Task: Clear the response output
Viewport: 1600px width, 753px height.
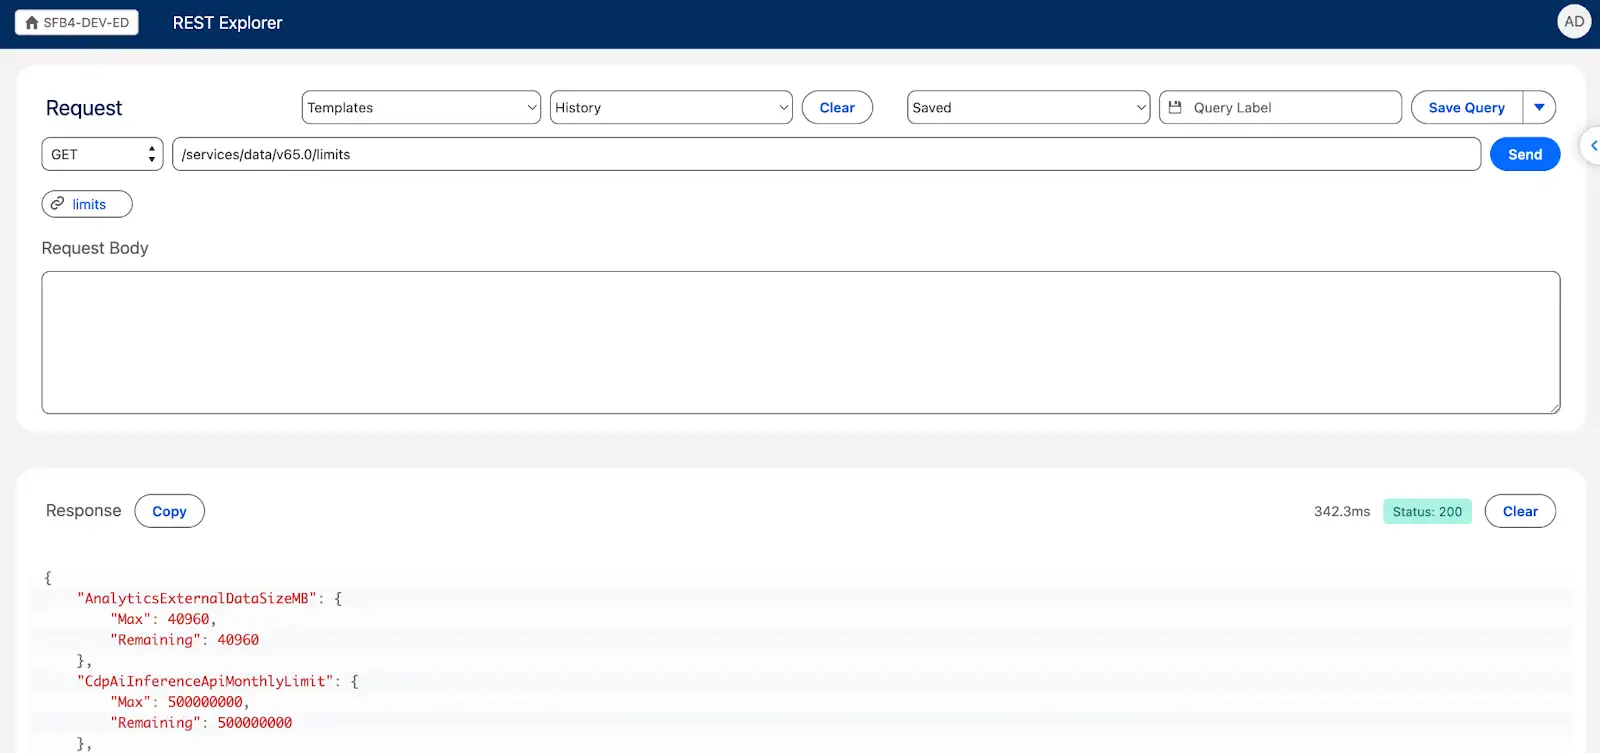Action: click(x=1519, y=511)
